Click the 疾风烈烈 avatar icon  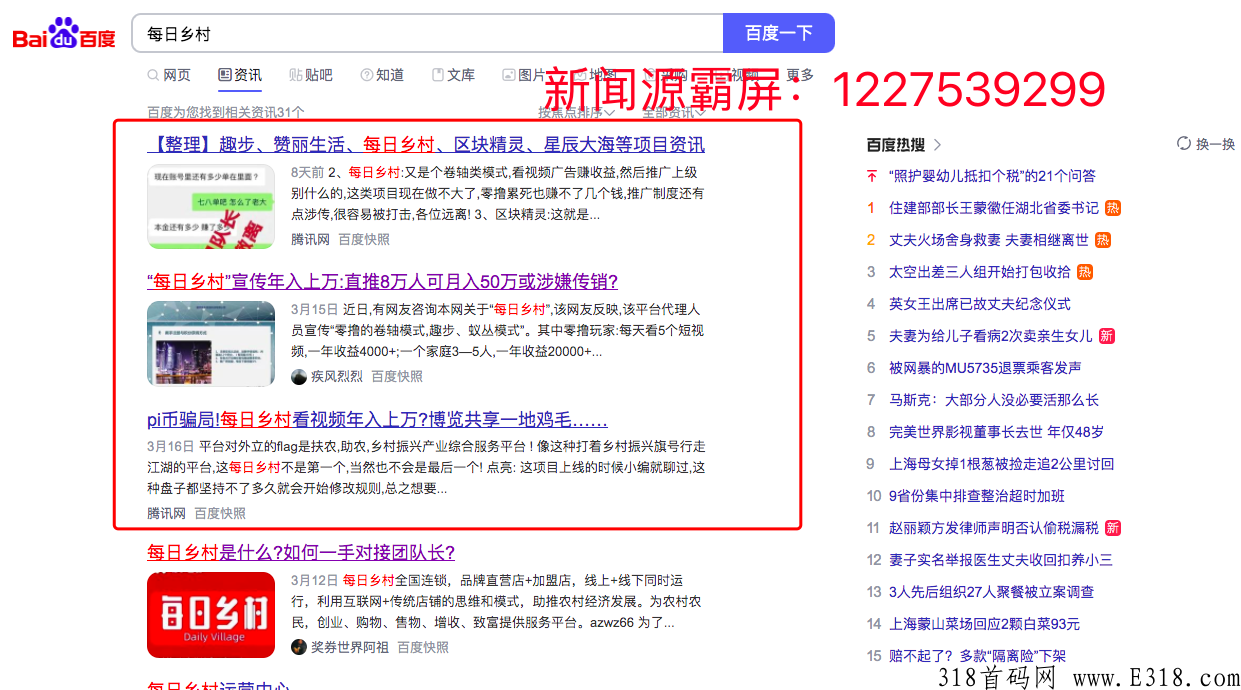299,377
